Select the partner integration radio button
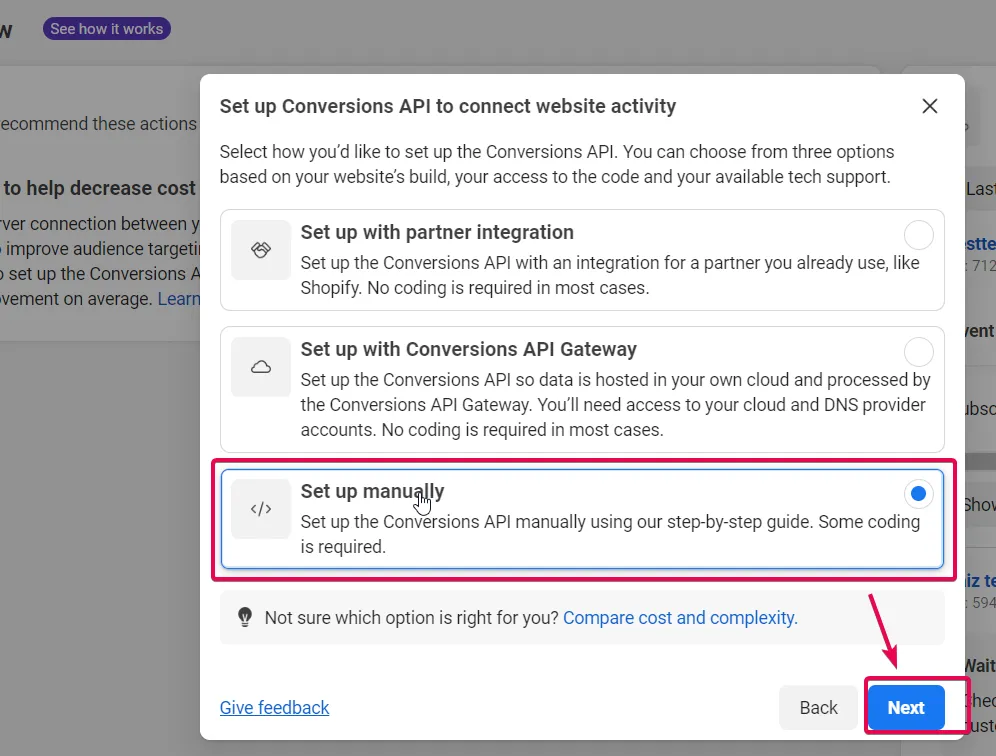Viewport: 996px width, 756px height. 918,235
